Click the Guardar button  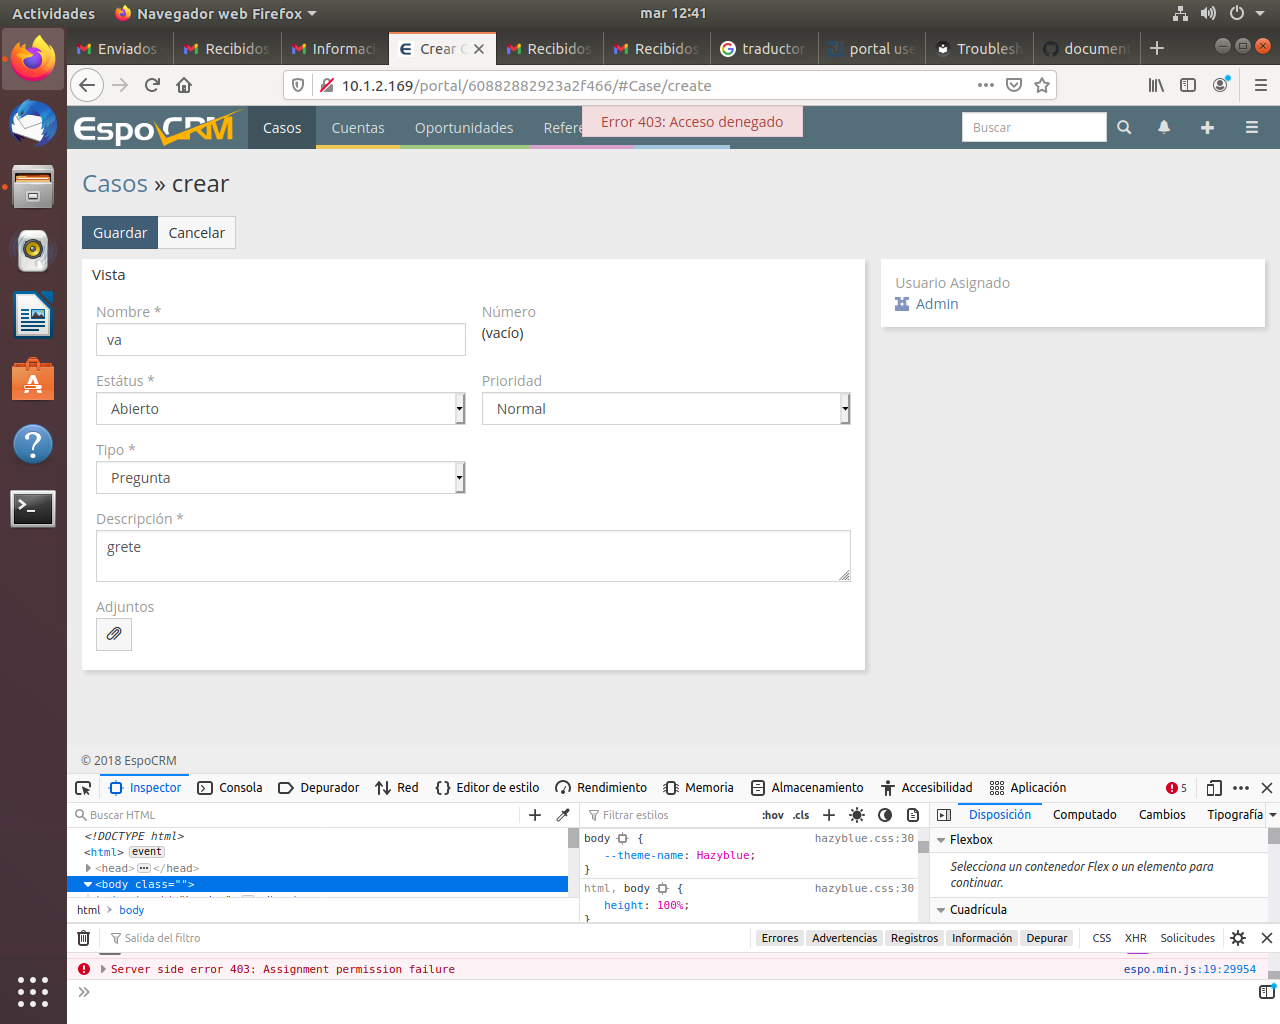[x=120, y=233]
